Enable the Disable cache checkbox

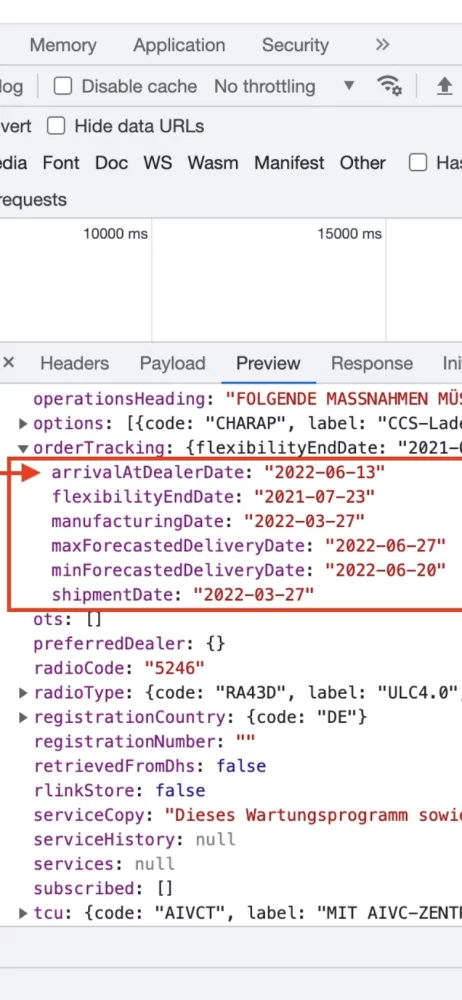click(63, 86)
